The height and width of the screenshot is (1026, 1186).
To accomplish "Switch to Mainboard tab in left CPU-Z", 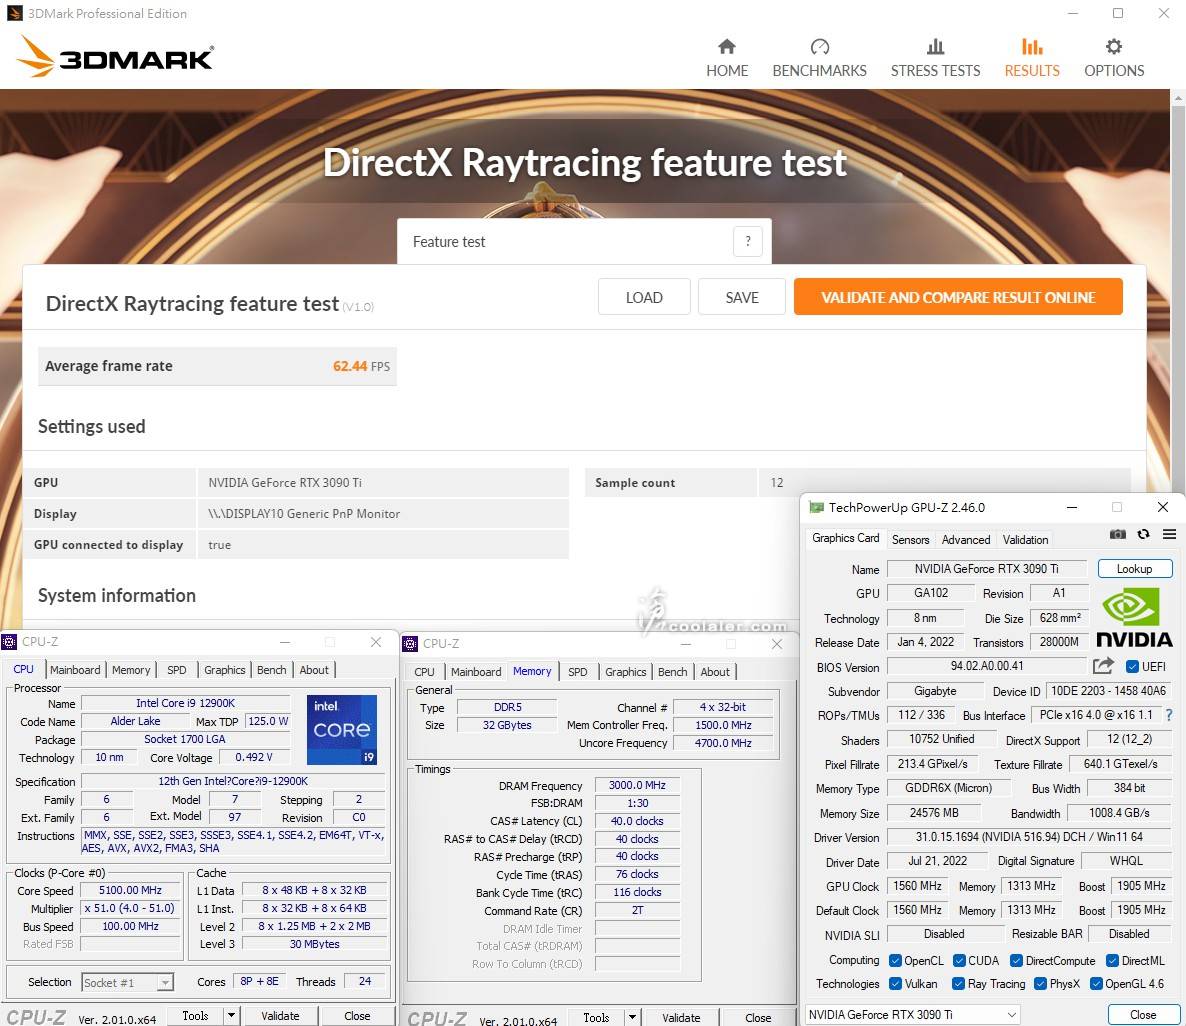I will 75,670.
